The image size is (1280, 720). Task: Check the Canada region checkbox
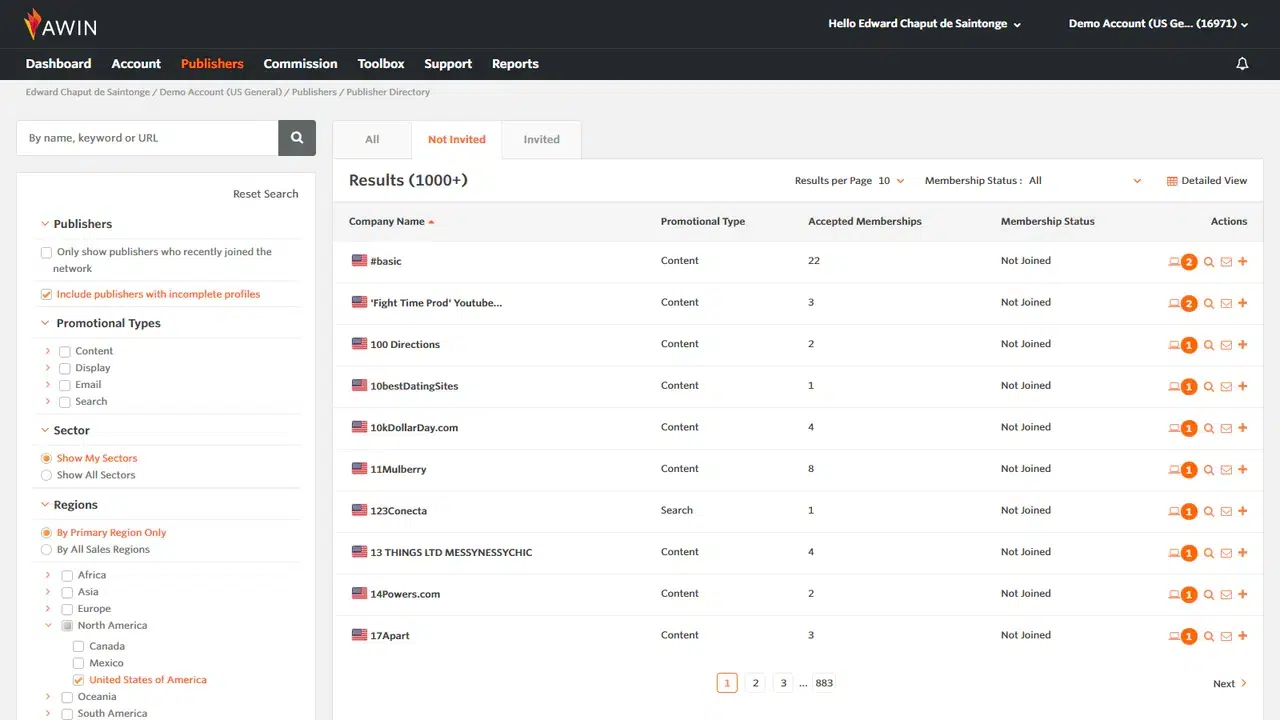[79, 647]
